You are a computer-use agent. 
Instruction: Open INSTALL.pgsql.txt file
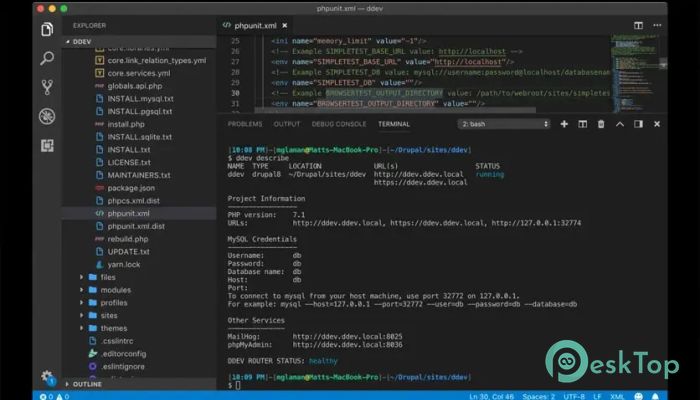[x=139, y=112]
